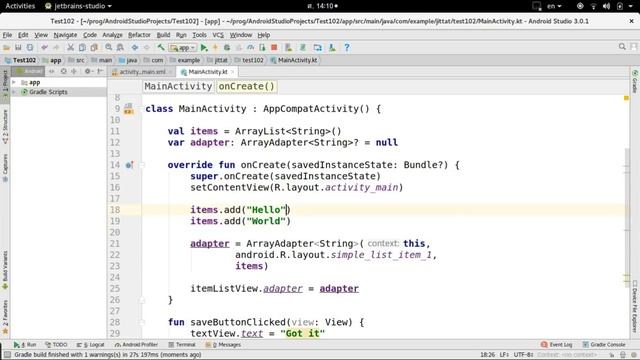Image resolution: width=640 pixels, height=360 pixels.
Task: Click the yellow warning marker in editor stripe
Action: coord(626,98)
